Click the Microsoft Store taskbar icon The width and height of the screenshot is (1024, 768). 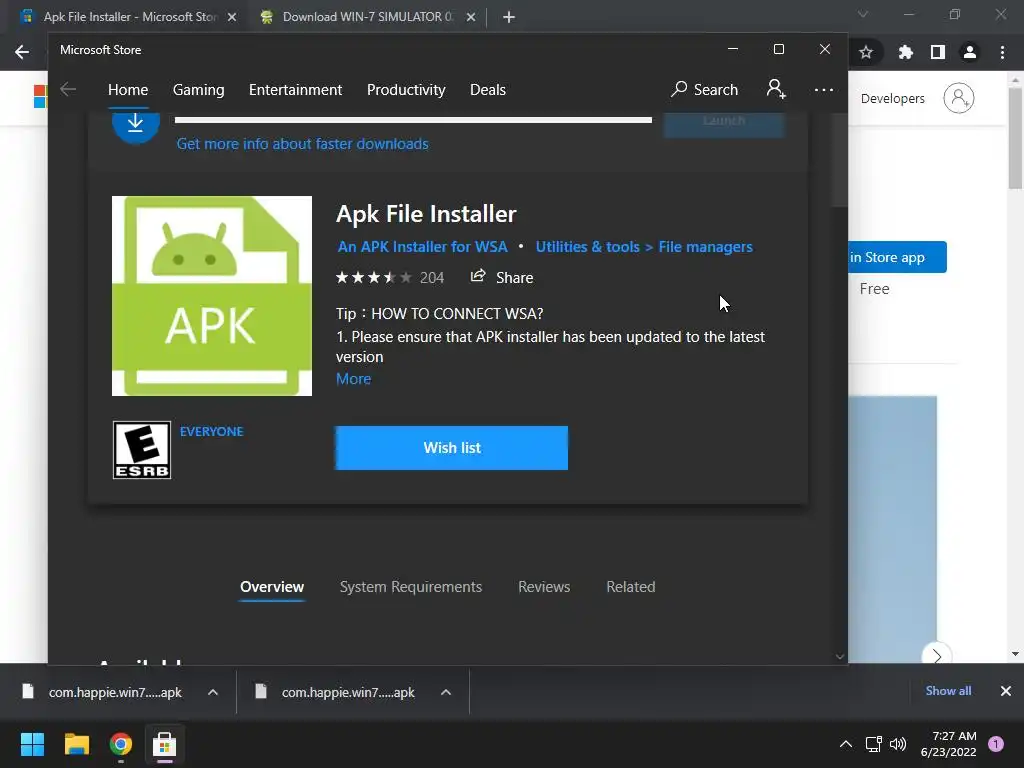165,744
